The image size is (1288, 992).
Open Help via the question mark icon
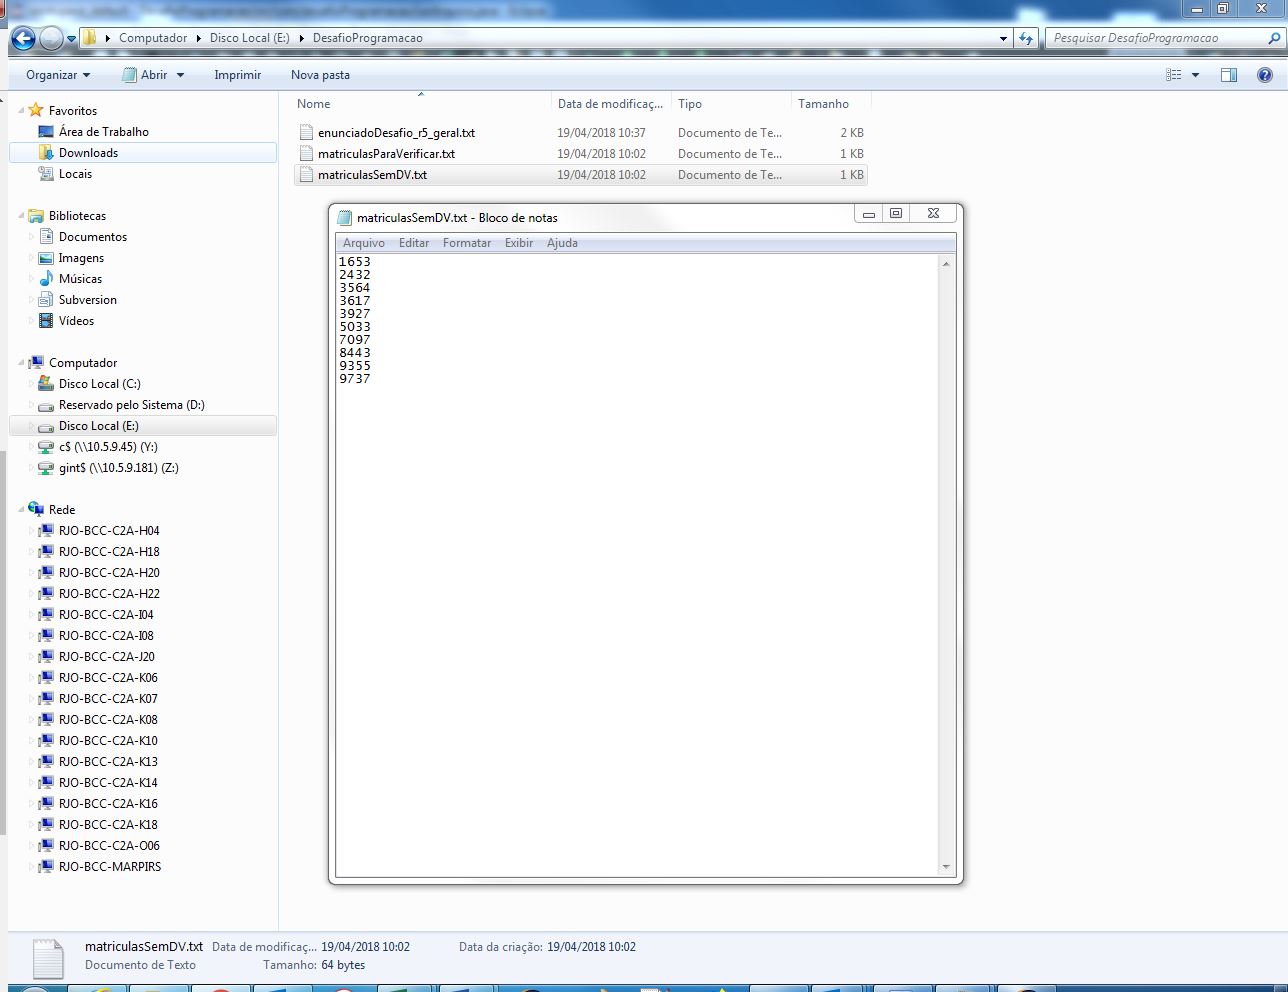[x=1266, y=74]
